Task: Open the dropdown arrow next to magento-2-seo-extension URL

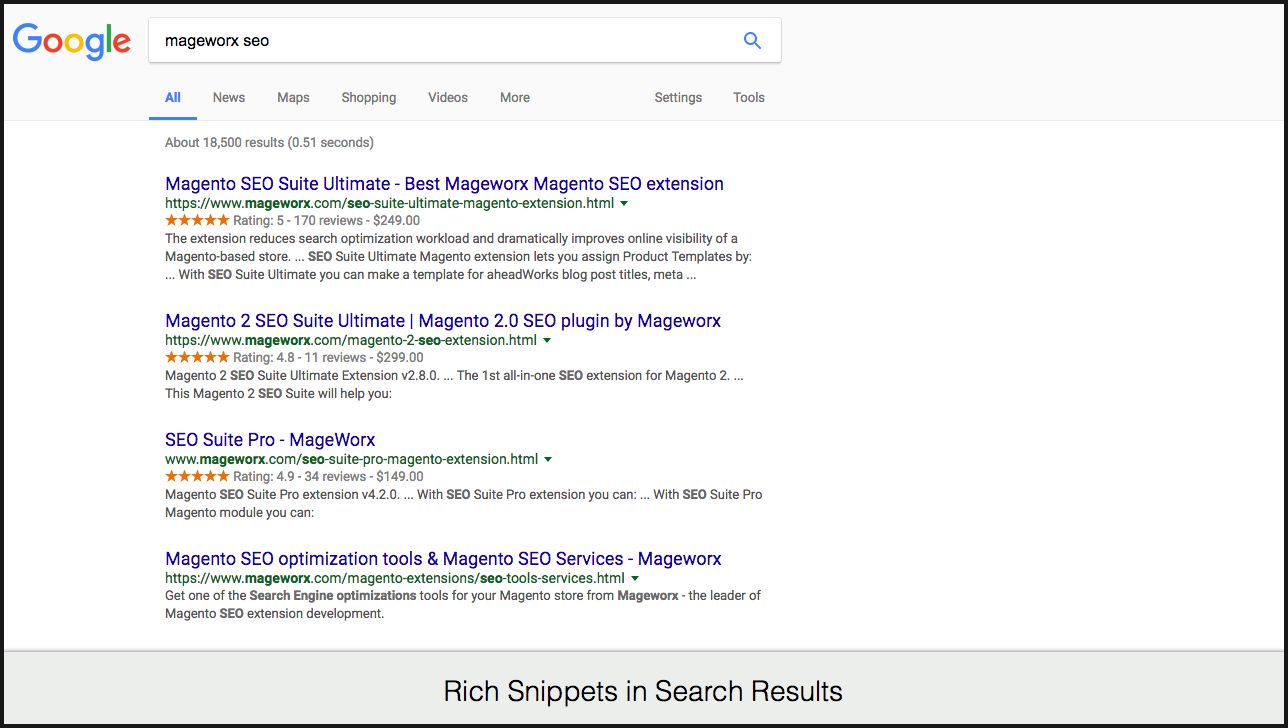Action: (x=547, y=341)
